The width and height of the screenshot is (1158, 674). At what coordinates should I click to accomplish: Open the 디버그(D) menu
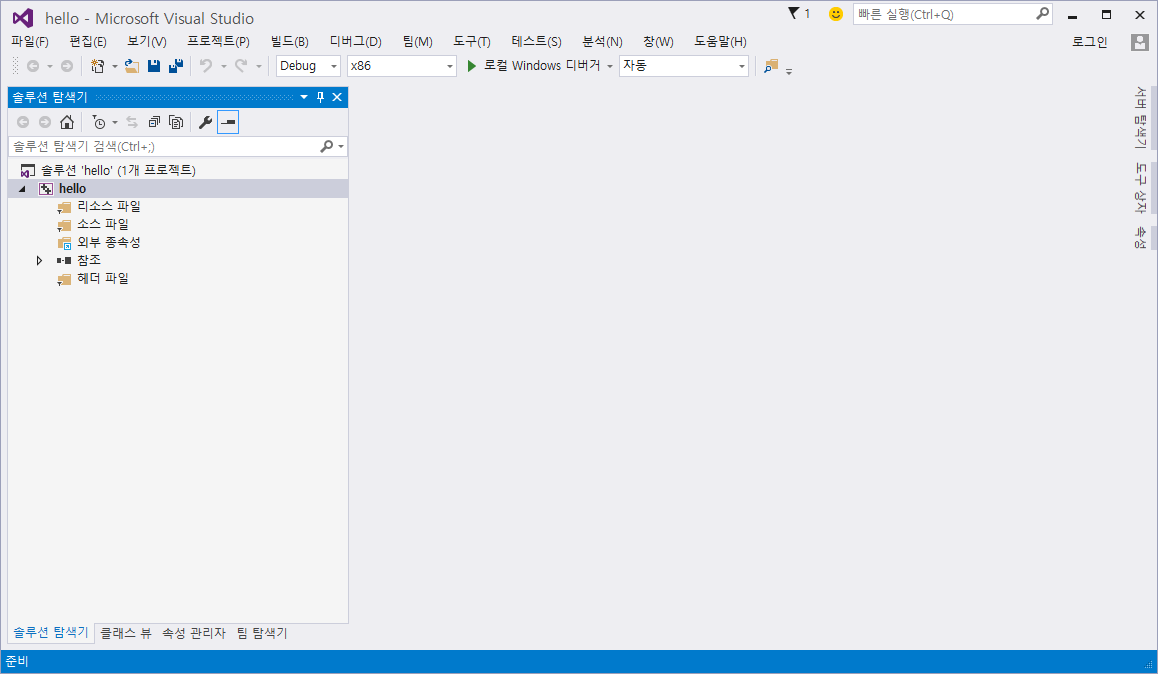coord(355,41)
